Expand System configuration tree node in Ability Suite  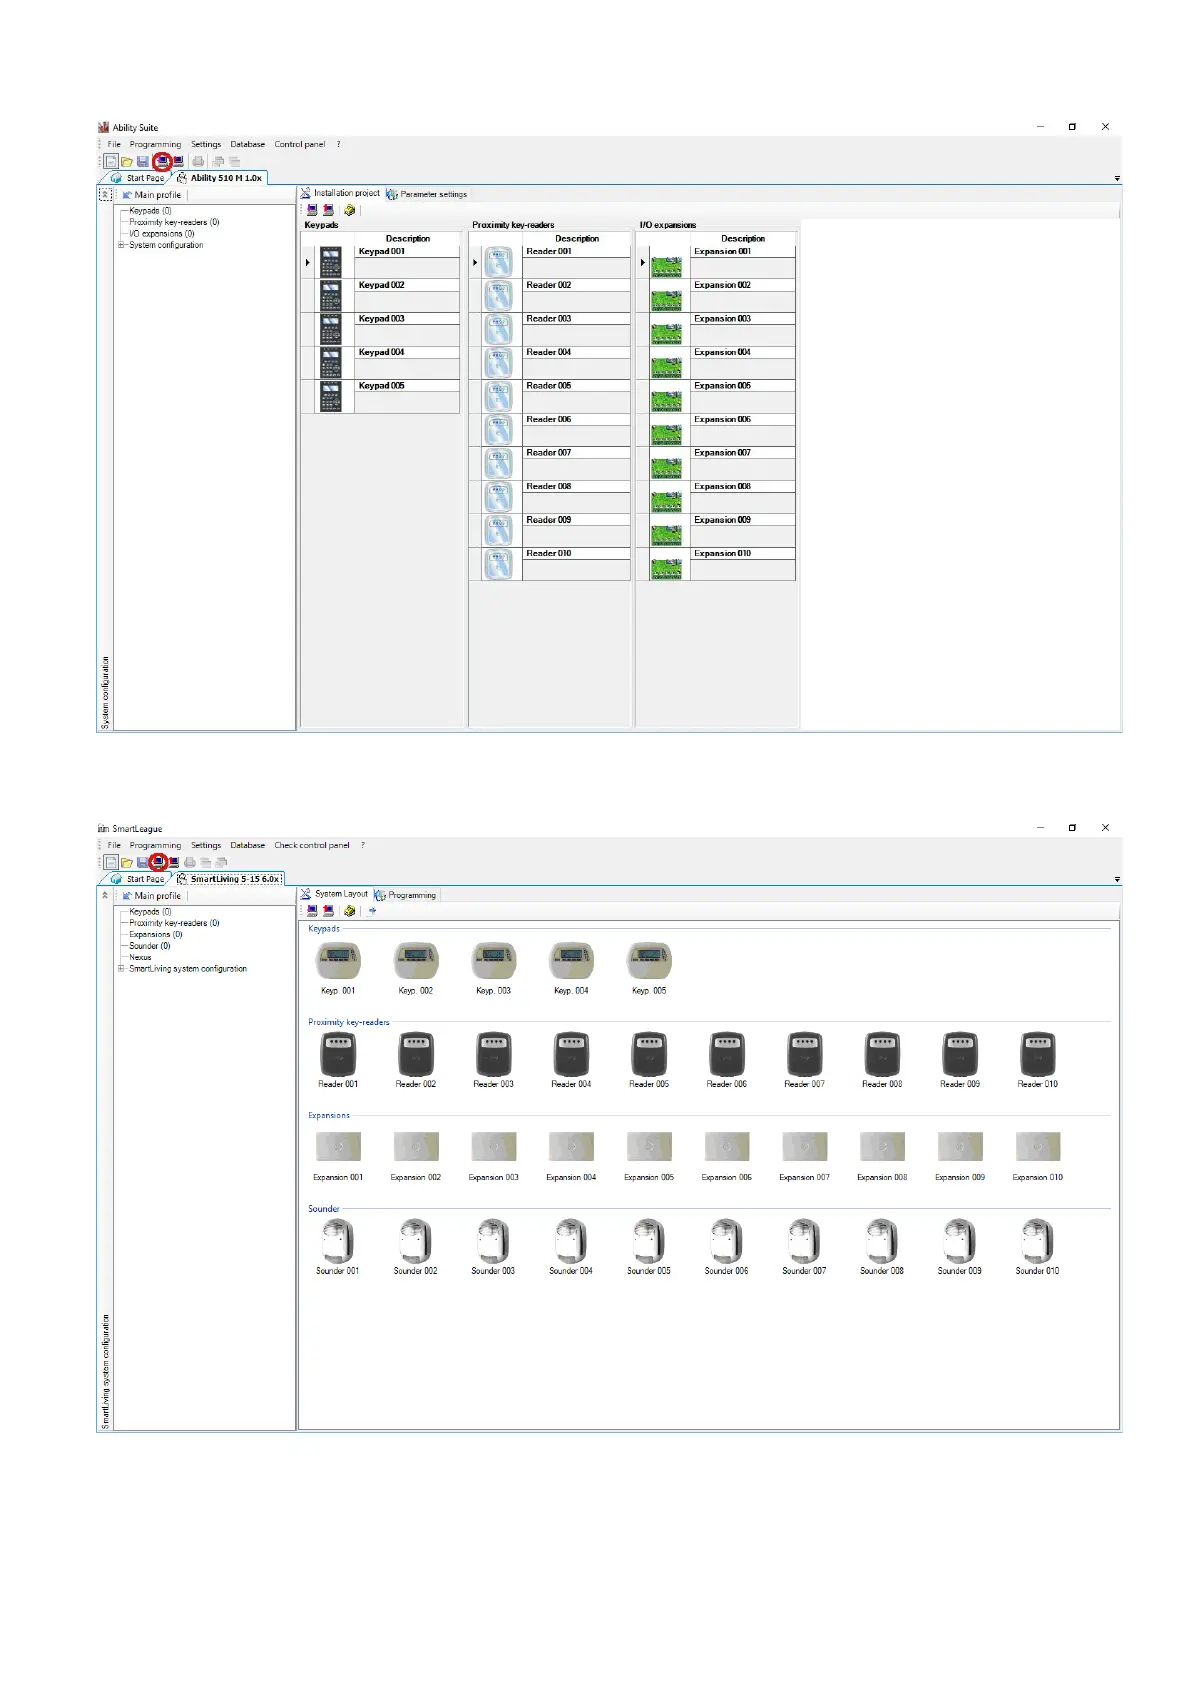click(121, 245)
